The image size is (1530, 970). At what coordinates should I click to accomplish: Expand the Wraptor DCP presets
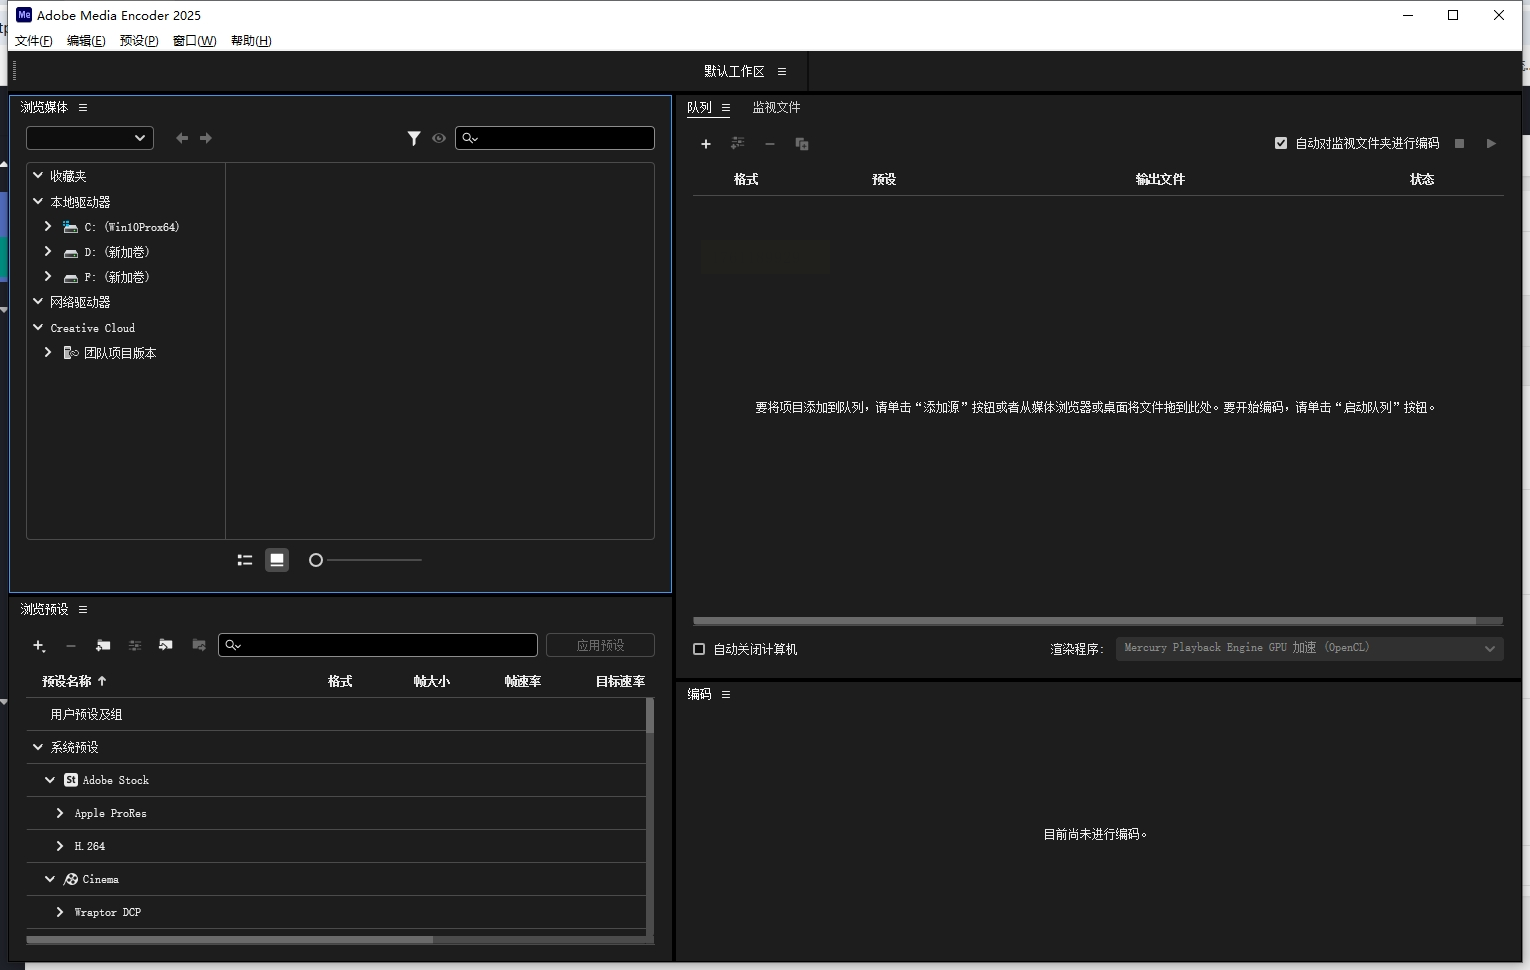[60, 912]
